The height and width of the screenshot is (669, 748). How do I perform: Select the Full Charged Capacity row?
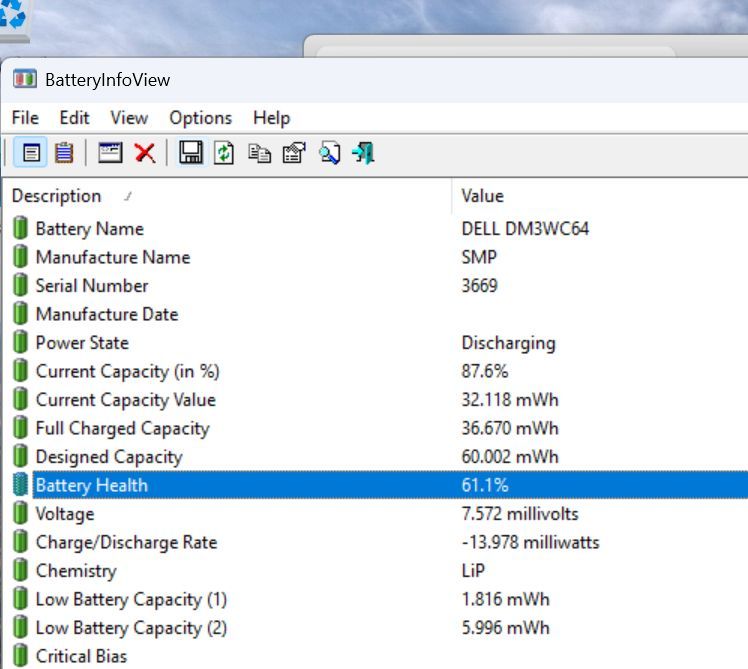click(122, 428)
